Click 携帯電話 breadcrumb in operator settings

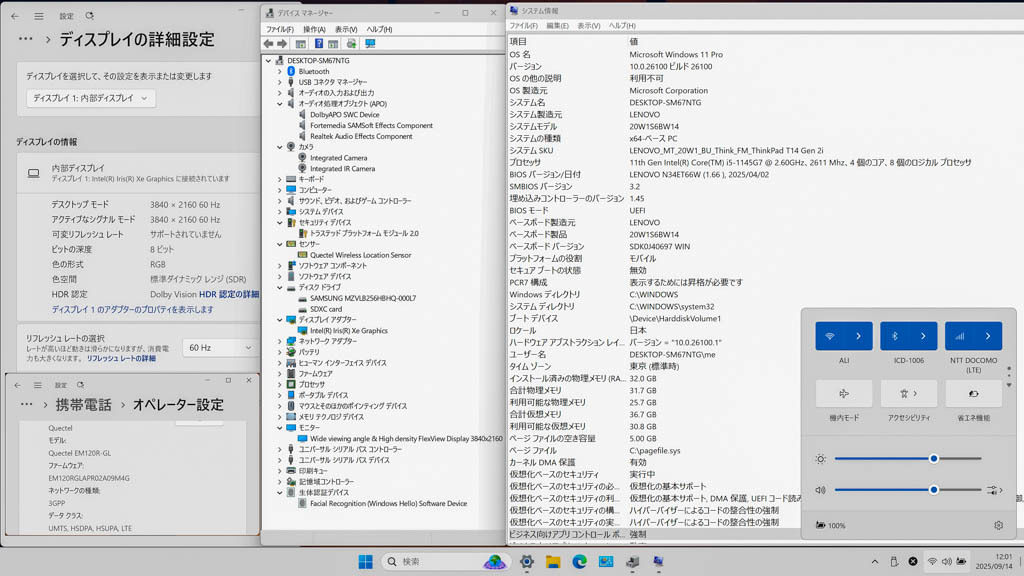84,405
